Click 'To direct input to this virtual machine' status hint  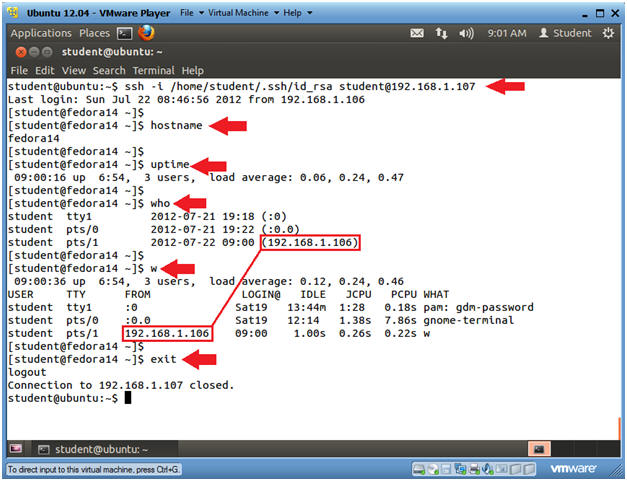pos(94,469)
